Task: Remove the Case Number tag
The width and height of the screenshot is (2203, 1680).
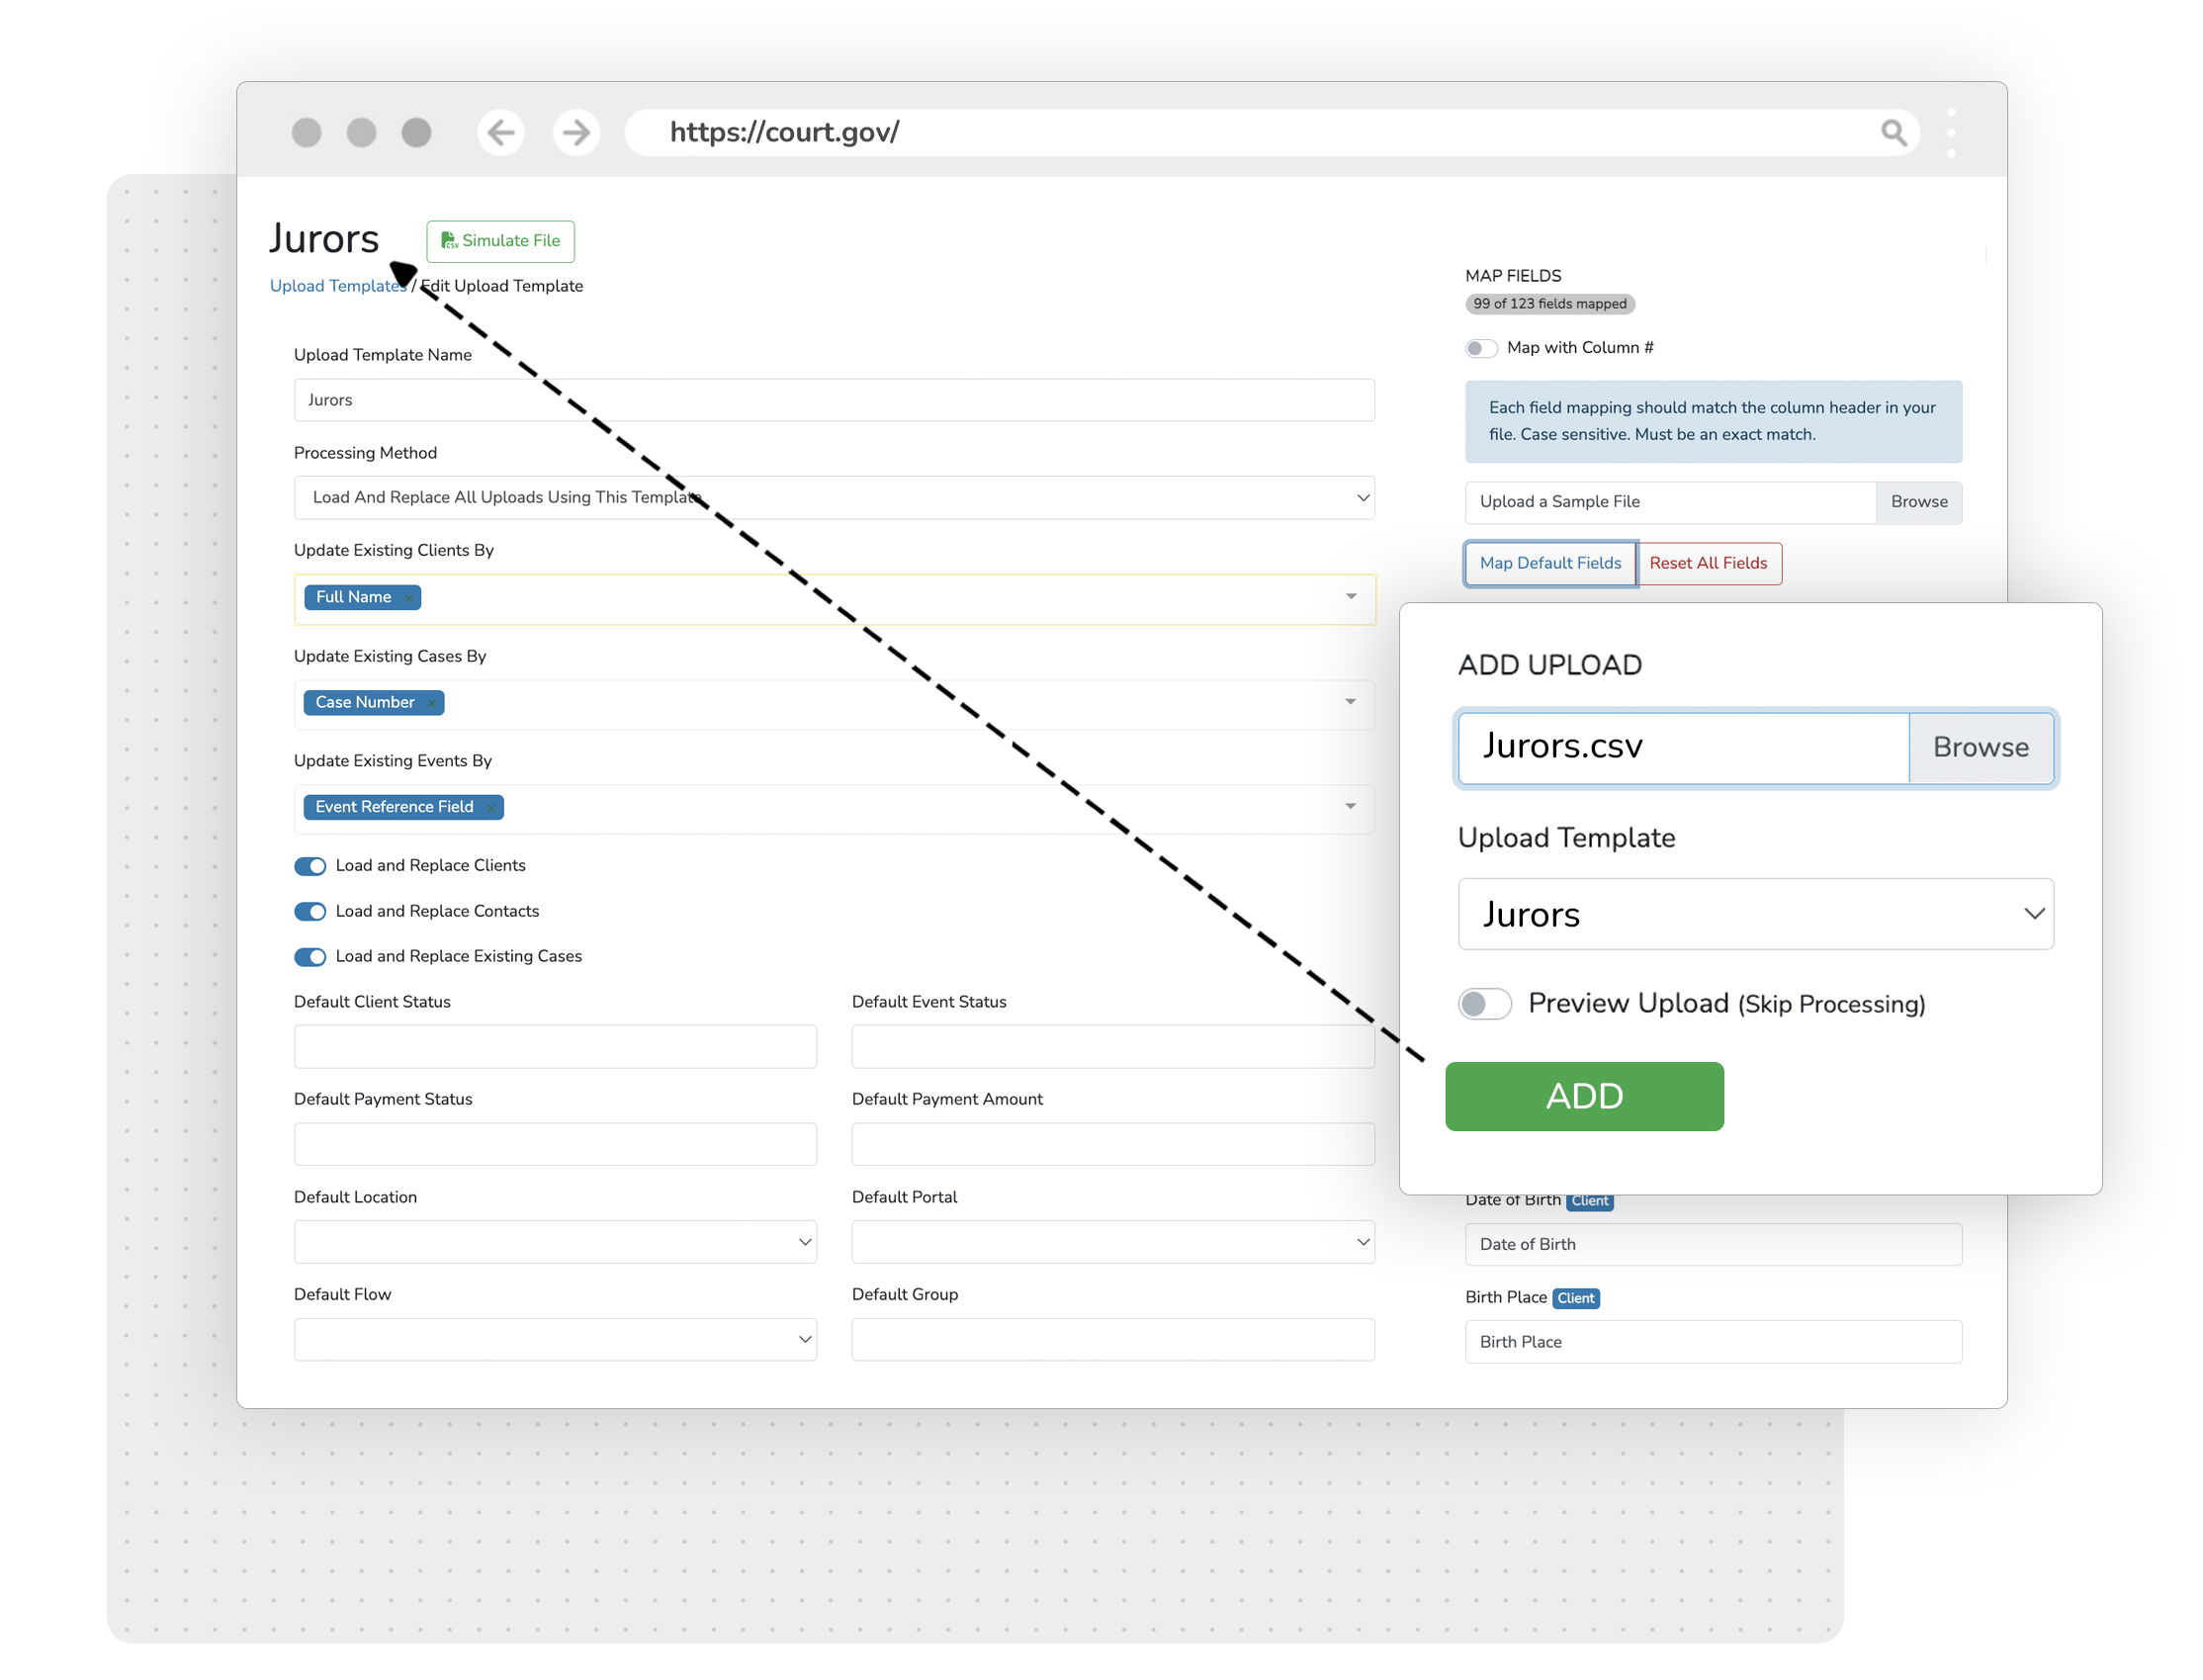Action: (x=431, y=703)
